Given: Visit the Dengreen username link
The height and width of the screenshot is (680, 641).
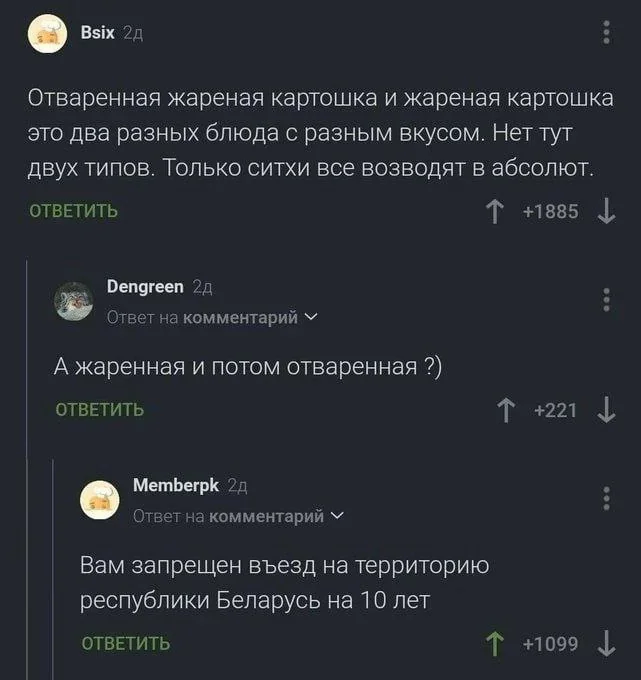Looking at the screenshot, I should [x=145, y=287].
